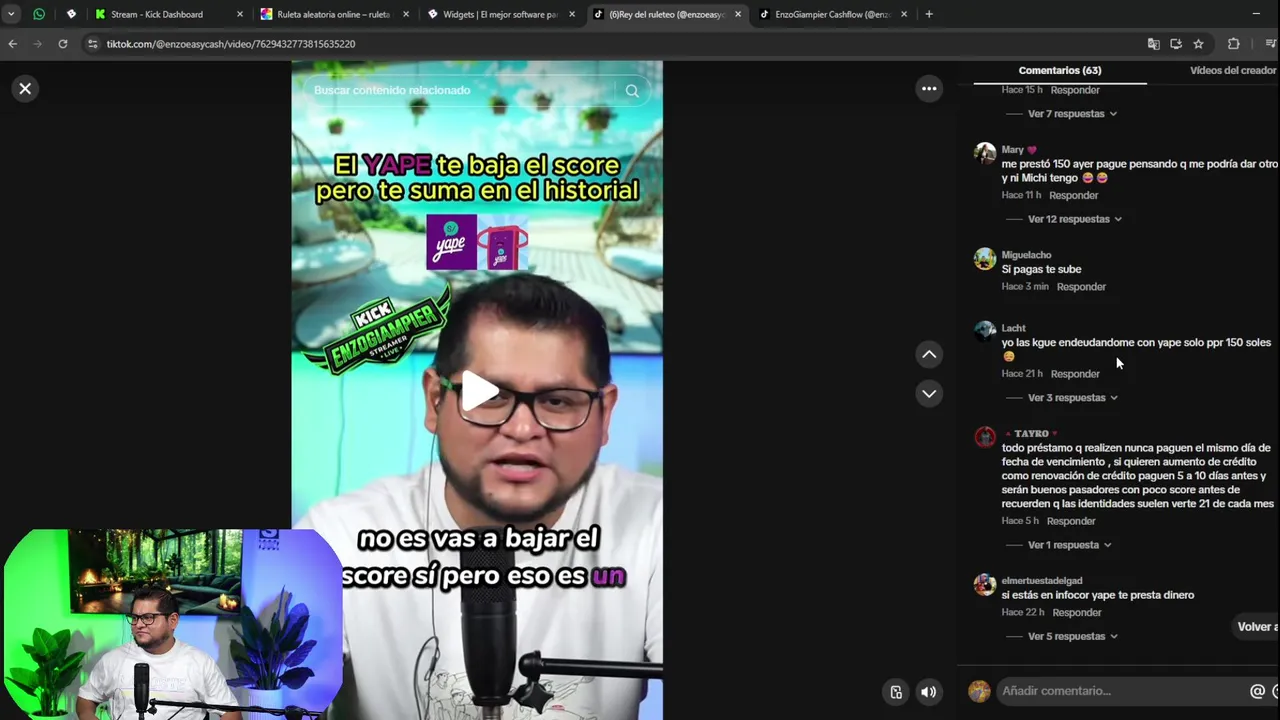Click the username TAYRO
Screen dimensions: 1280x720
[x=1031, y=434]
